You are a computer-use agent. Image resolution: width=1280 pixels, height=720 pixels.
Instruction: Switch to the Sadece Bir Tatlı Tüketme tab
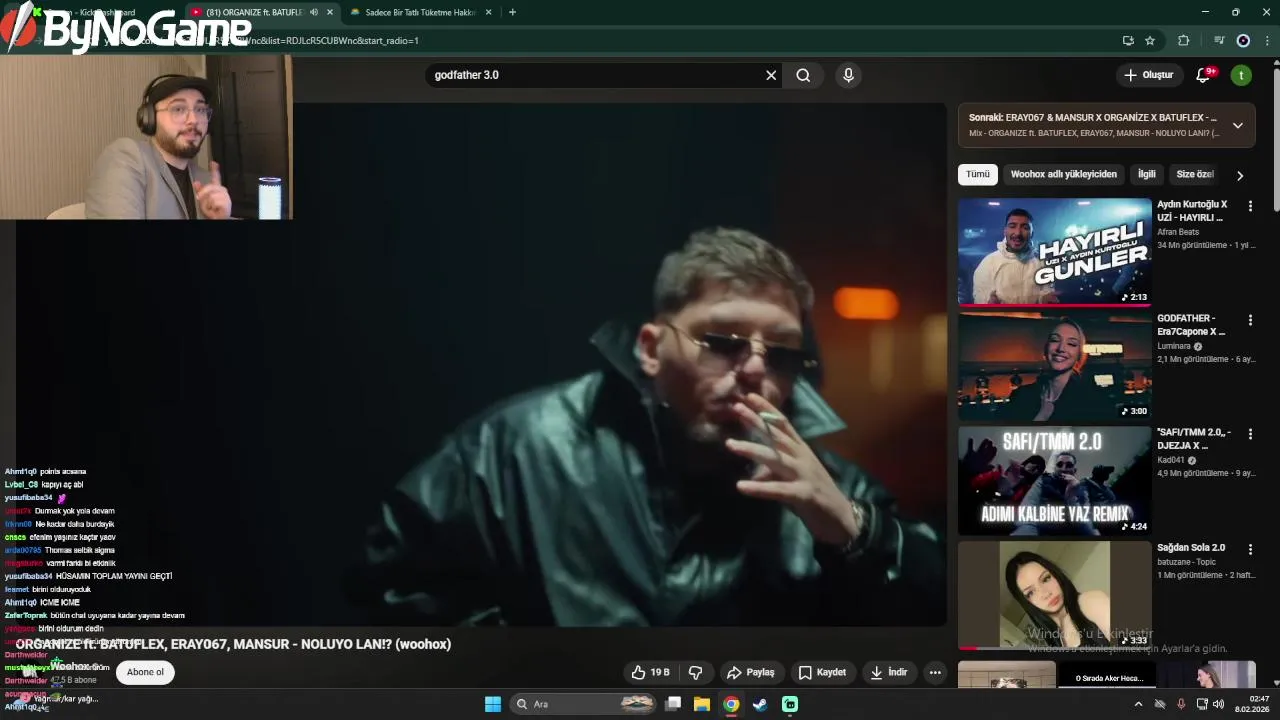(x=420, y=12)
